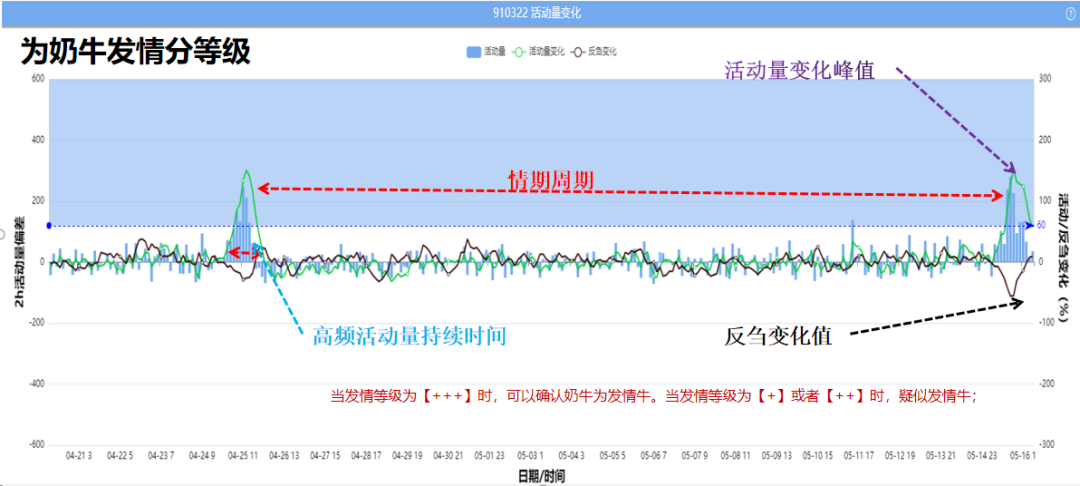
Task: Click the chart title 910322 活动量变化
Action: click(539, 13)
